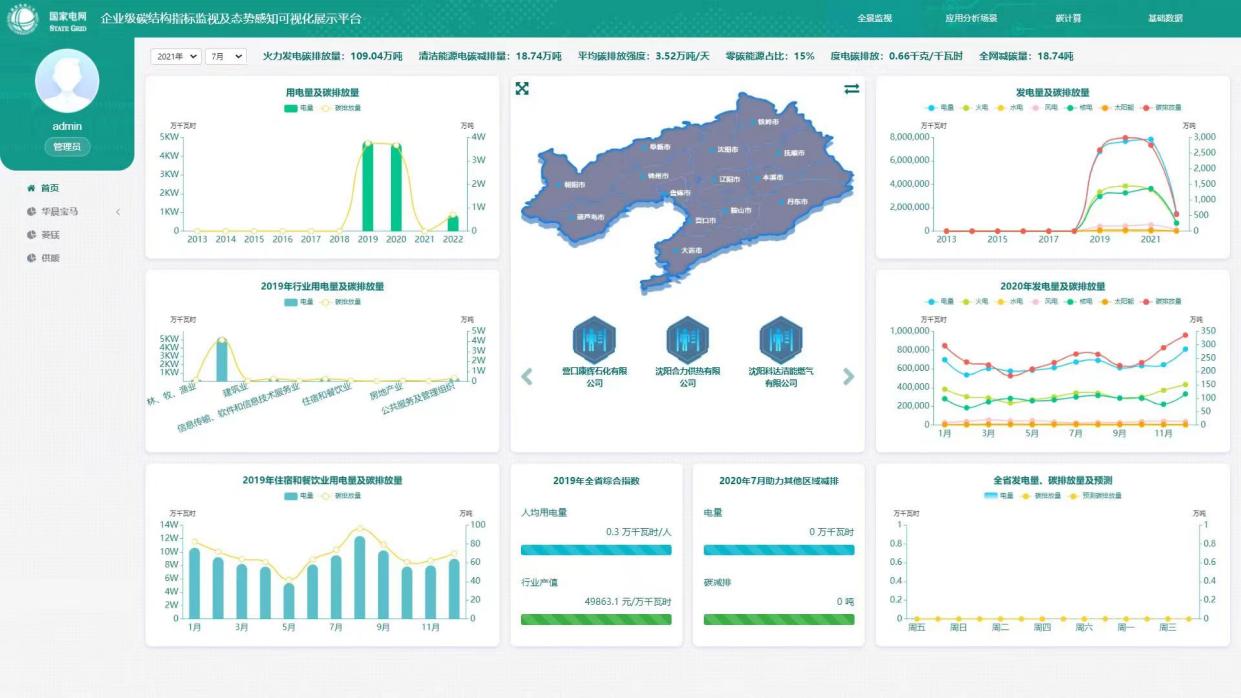The image size is (1241, 698).
Task: Go to 首页 in the sidebar
Action: click(49, 188)
